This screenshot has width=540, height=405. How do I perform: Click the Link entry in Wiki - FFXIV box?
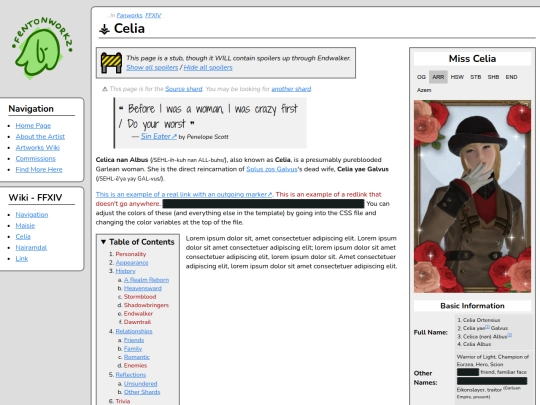22,259
